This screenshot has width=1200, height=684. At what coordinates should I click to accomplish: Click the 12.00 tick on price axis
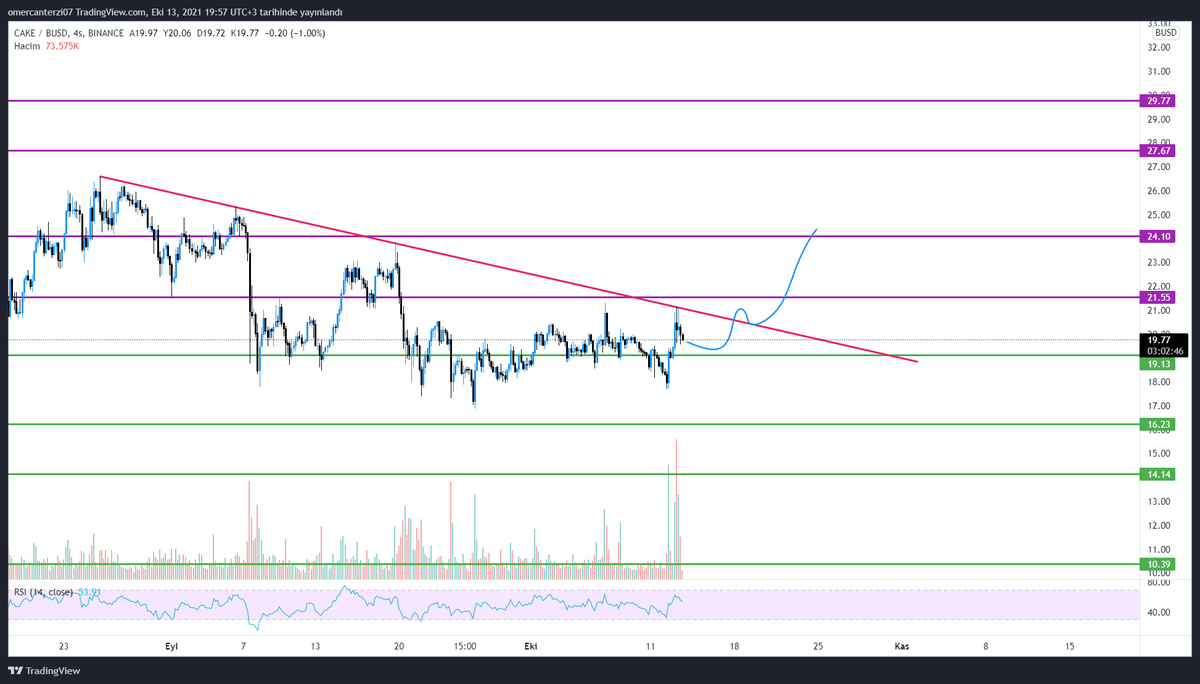pos(1159,526)
